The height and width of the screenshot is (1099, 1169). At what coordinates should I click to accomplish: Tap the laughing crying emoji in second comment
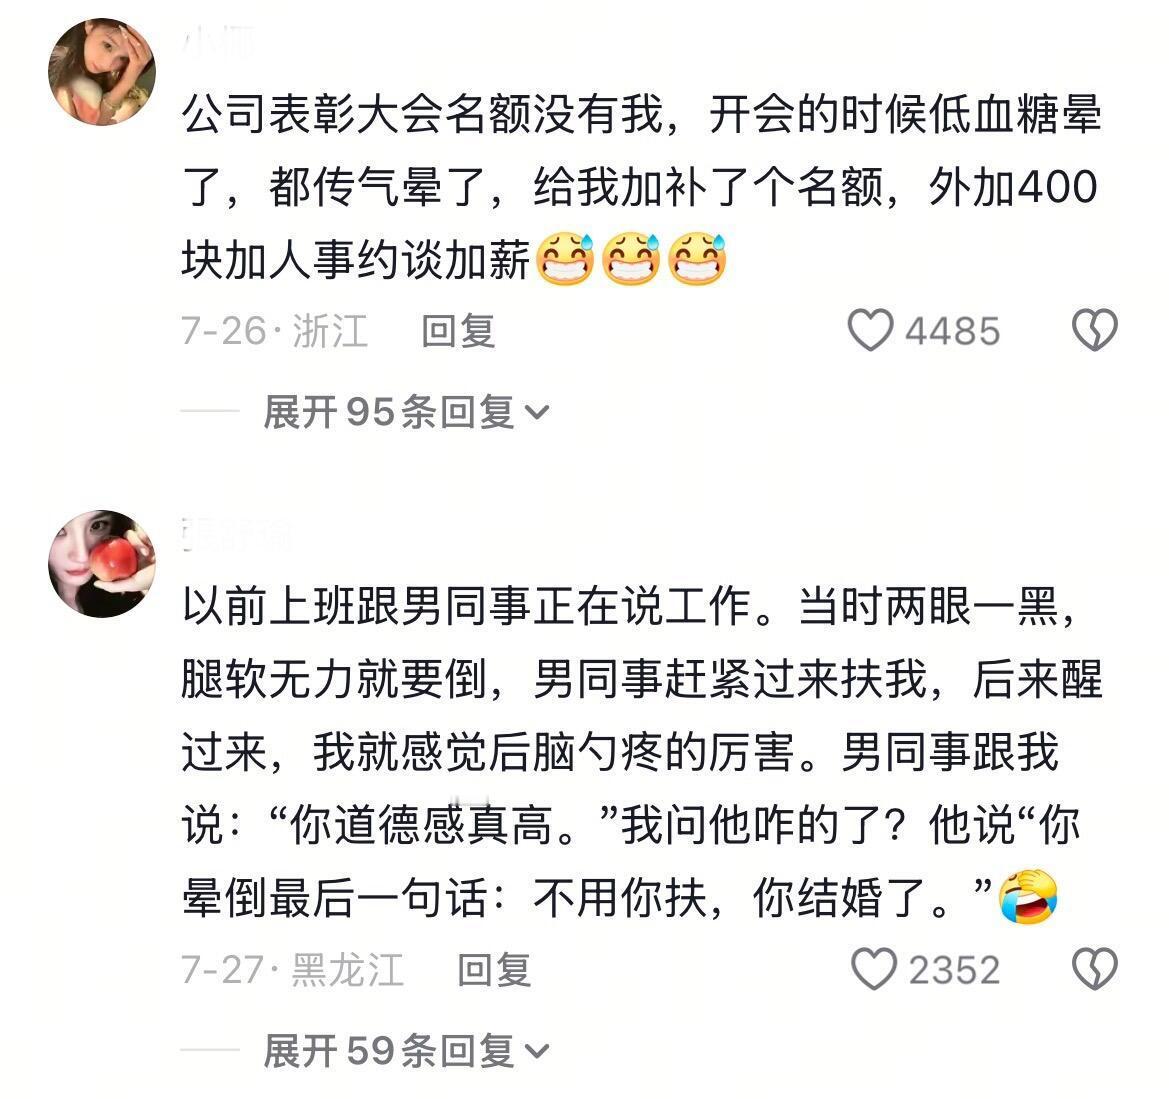[x=1028, y=897]
